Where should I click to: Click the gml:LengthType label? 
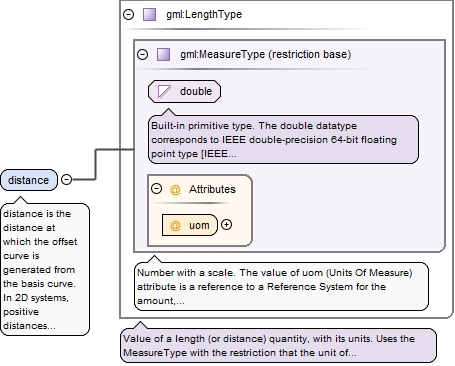click(x=204, y=14)
